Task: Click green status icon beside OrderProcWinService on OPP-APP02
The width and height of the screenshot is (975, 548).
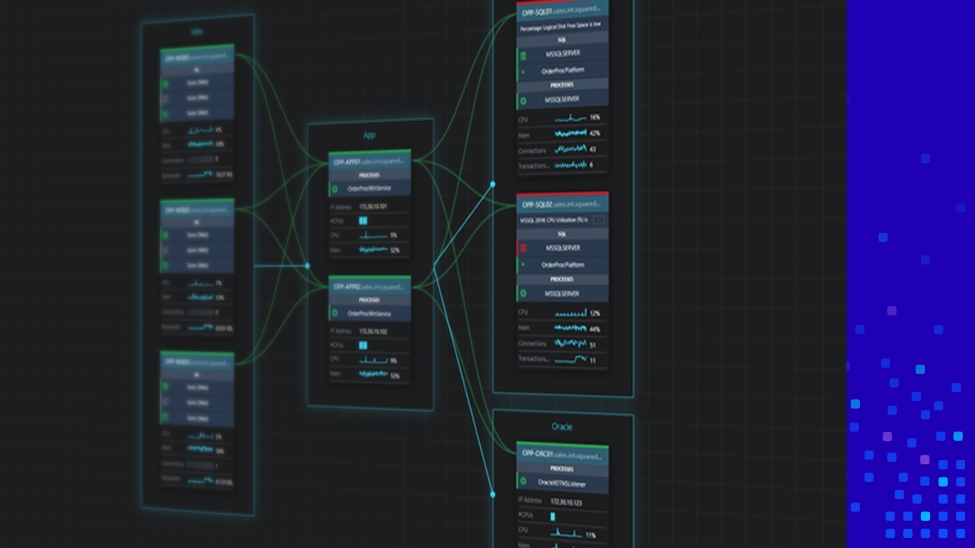Action: (x=335, y=311)
